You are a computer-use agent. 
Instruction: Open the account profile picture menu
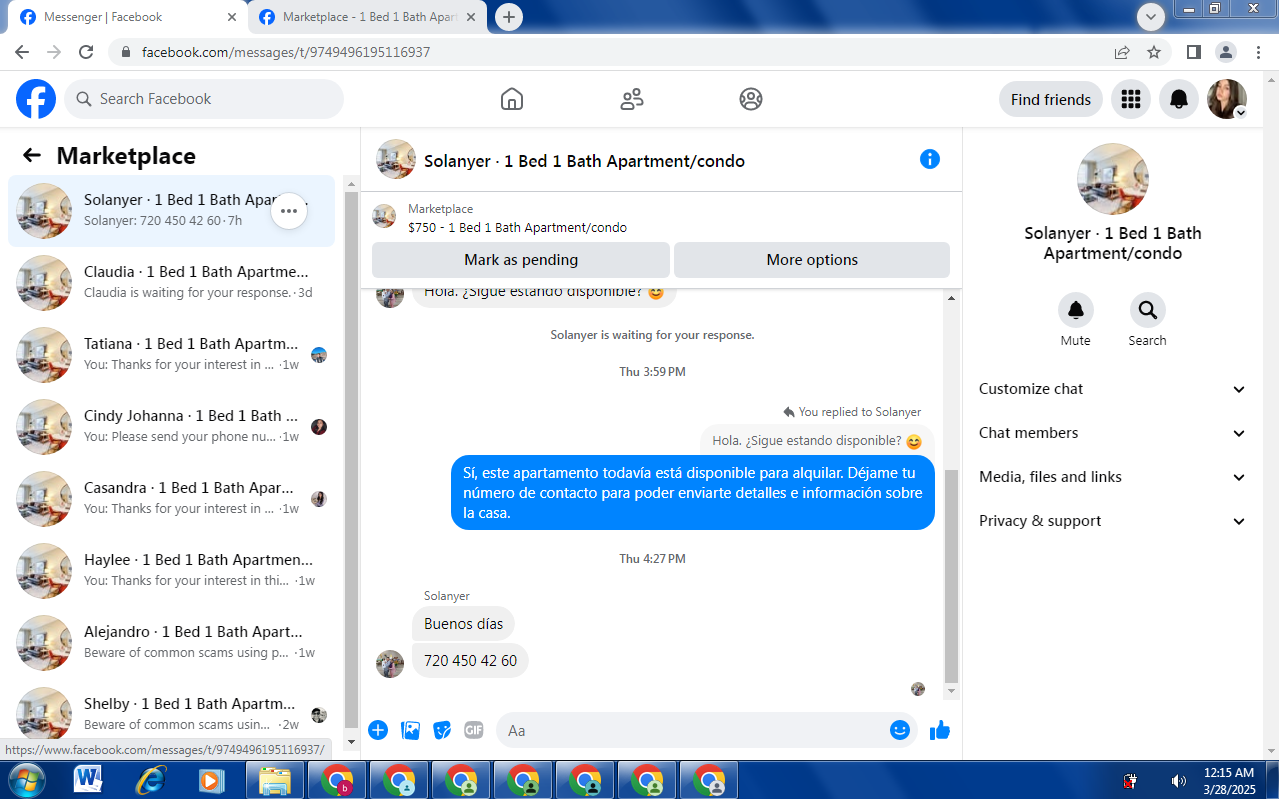tap(1227, 99)
